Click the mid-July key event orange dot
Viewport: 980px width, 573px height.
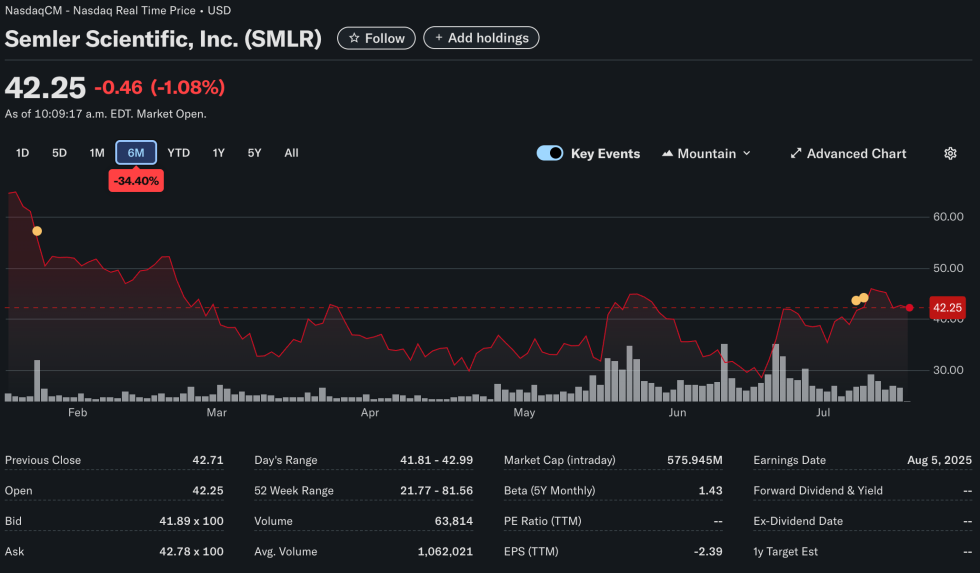pos(864,298)
